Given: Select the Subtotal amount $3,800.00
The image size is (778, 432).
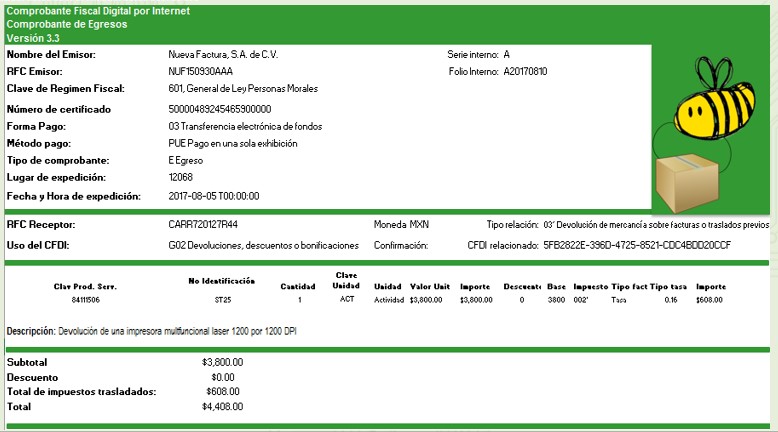Looking at the screenshot, I should pyautogui.click(x=224, y=362).
